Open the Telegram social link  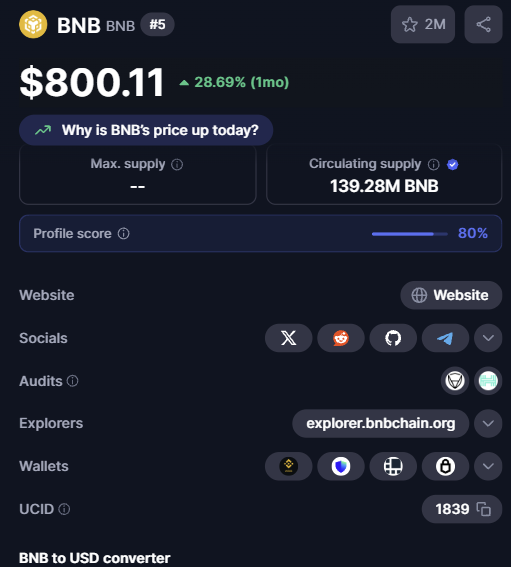pyautogui.click(x=445, y=338)
